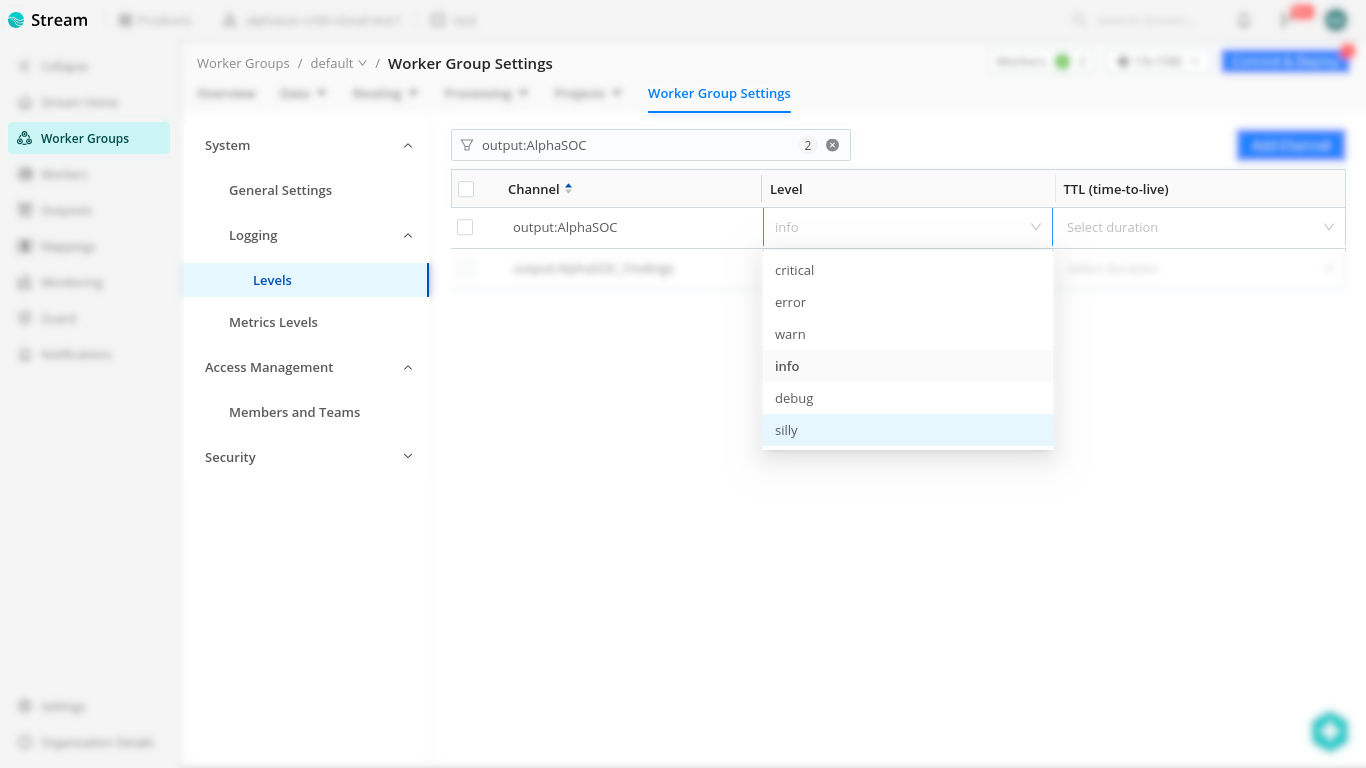Expand the Security section

click(x=407, y=456)
